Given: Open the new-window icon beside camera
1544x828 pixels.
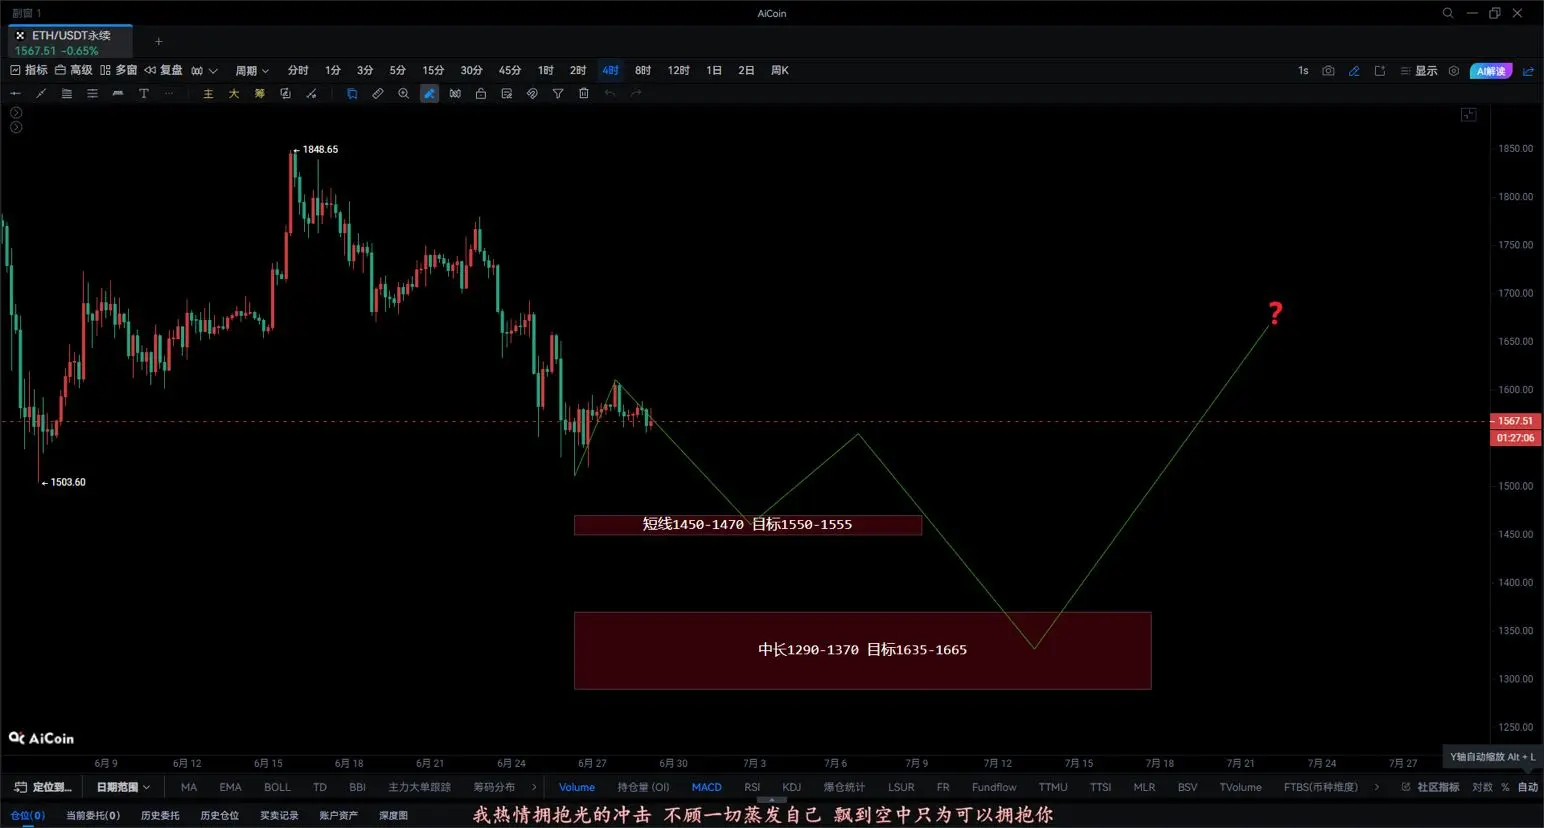Looking at the screenshot, I should click(1380, 71).
